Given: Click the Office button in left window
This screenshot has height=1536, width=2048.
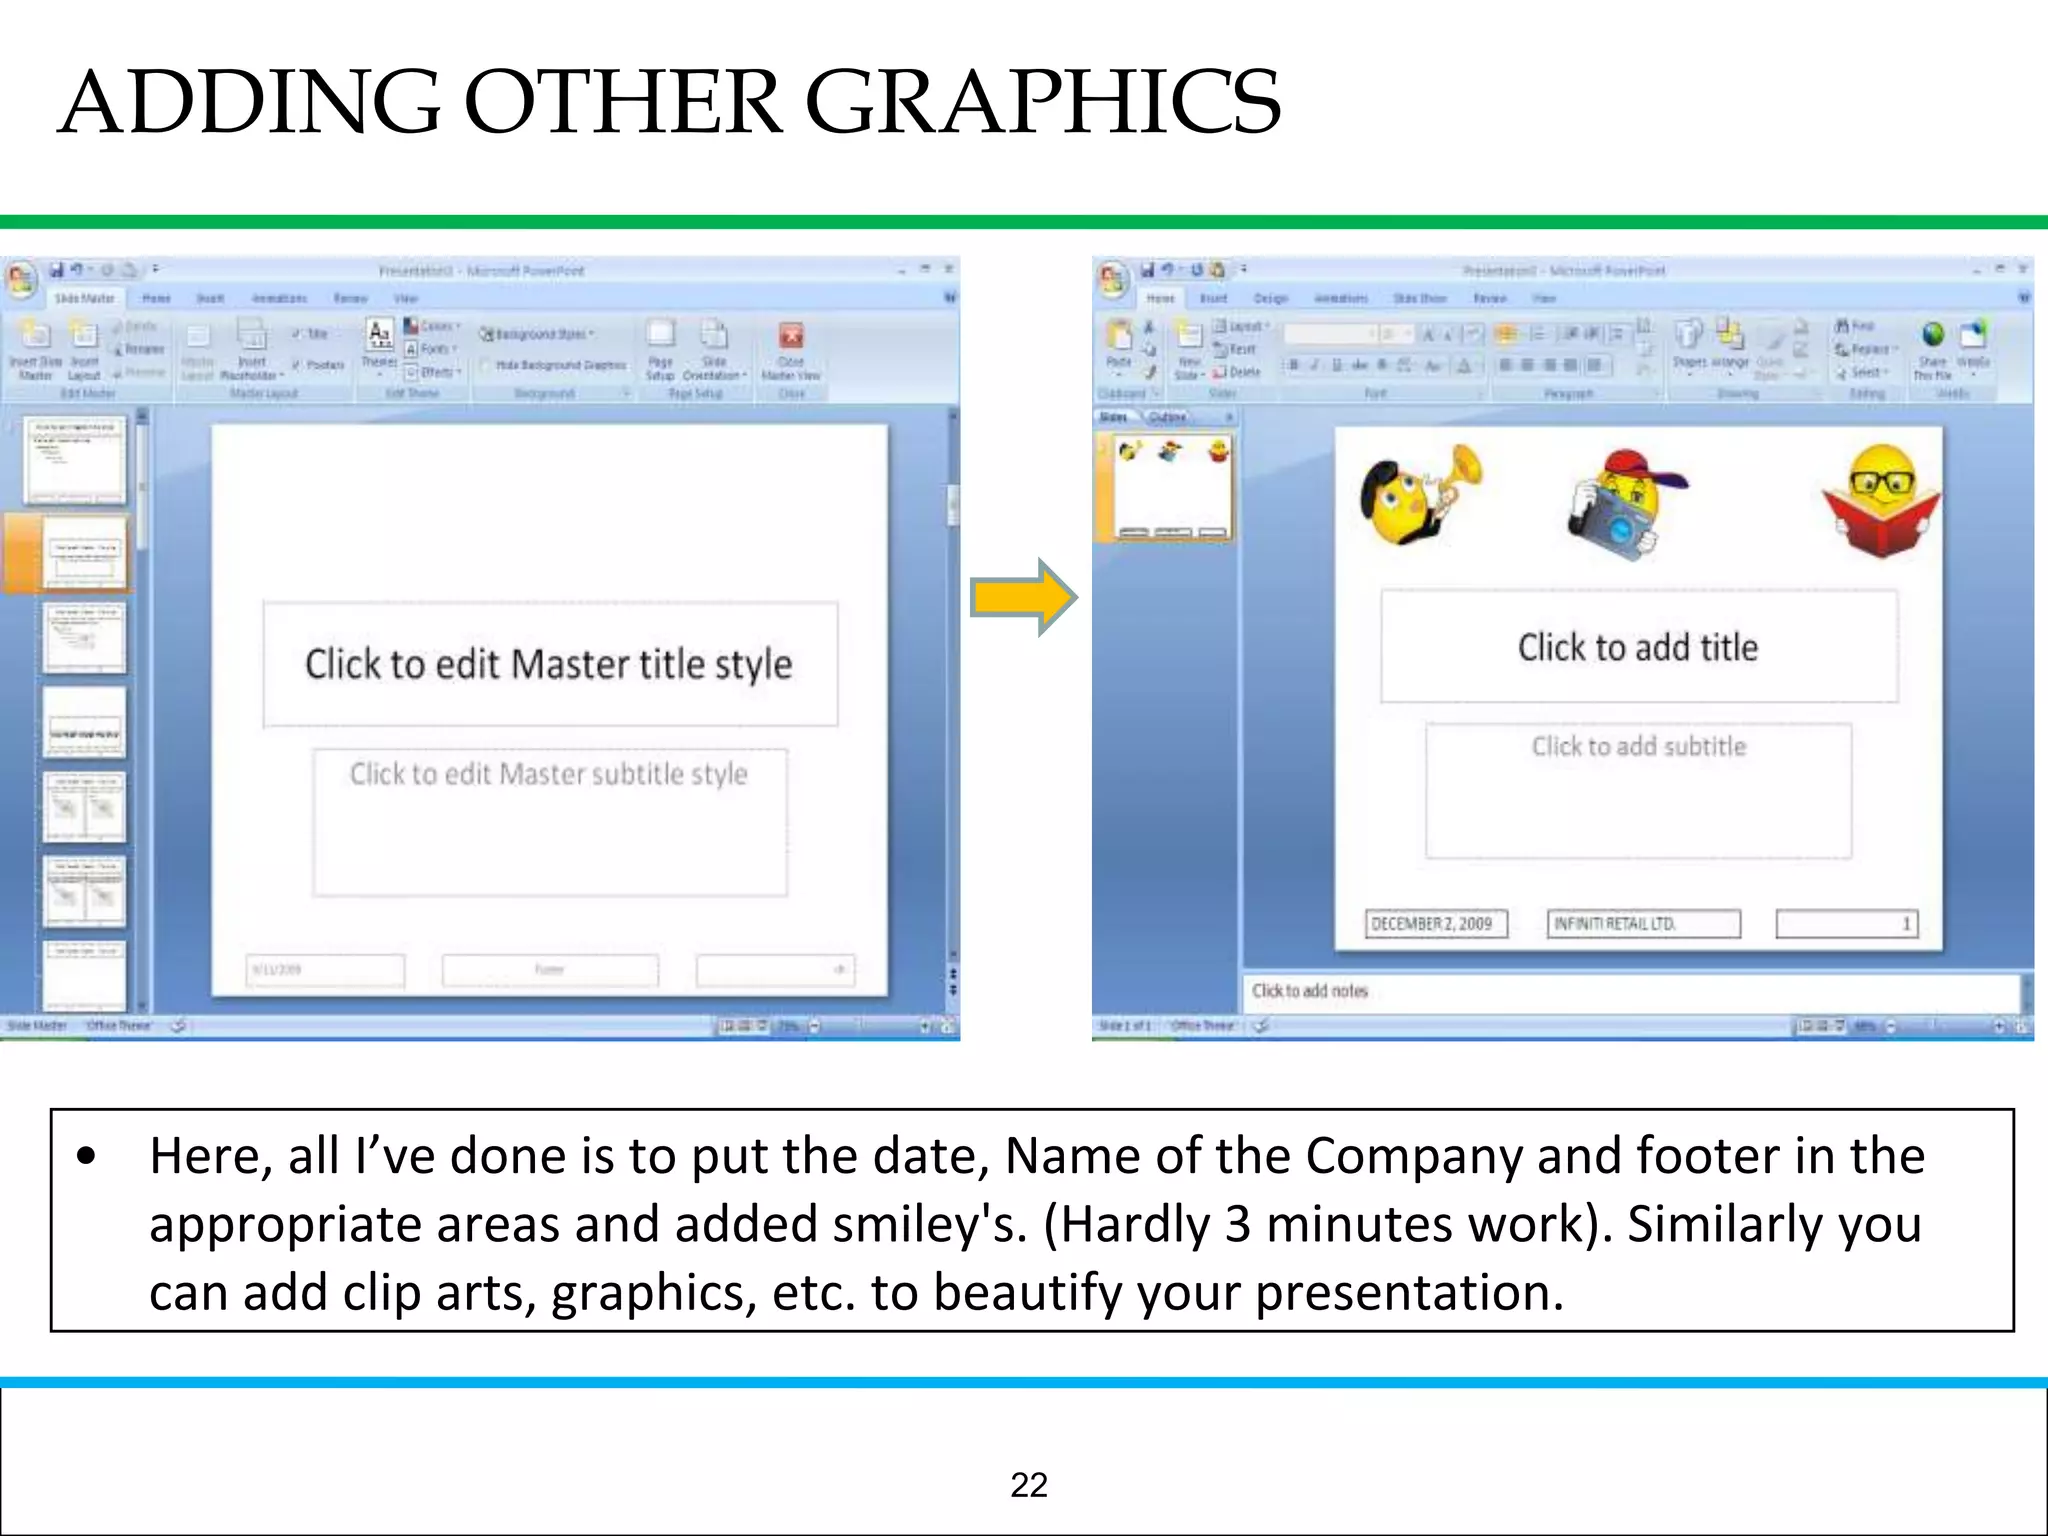Looking at the screenshot, I should point(21,279).
